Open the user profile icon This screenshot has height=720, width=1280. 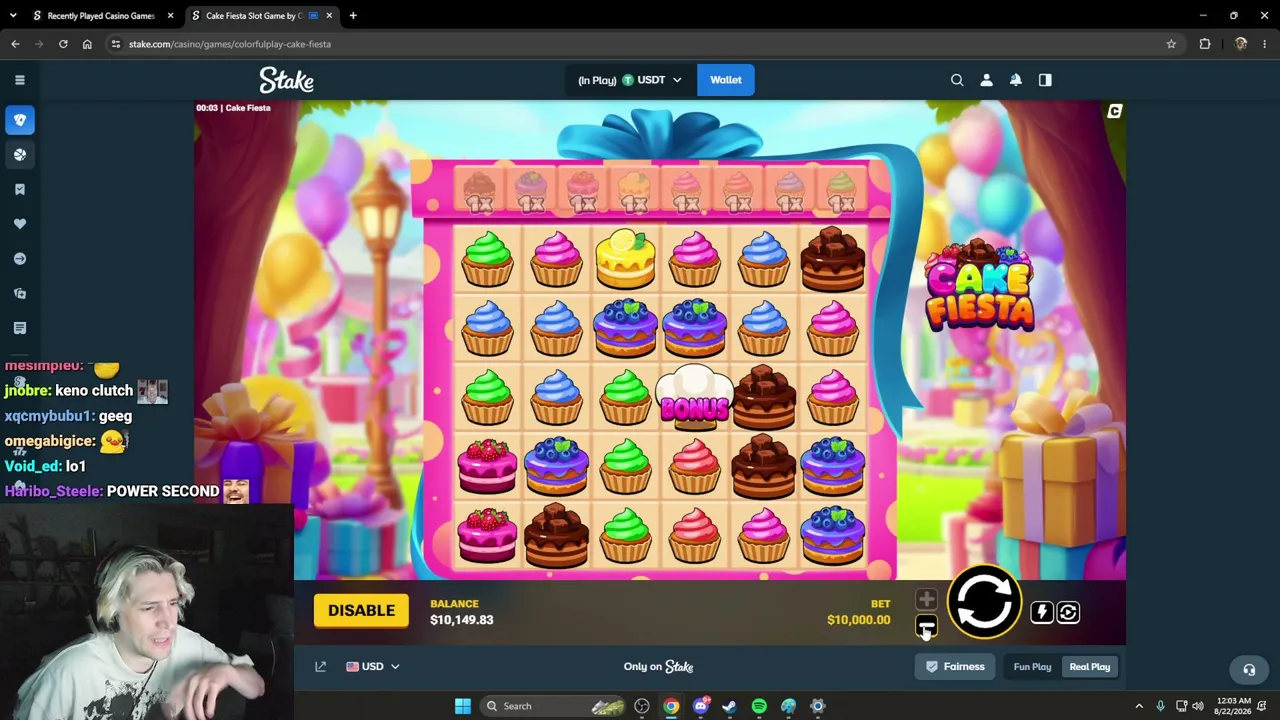986,80
